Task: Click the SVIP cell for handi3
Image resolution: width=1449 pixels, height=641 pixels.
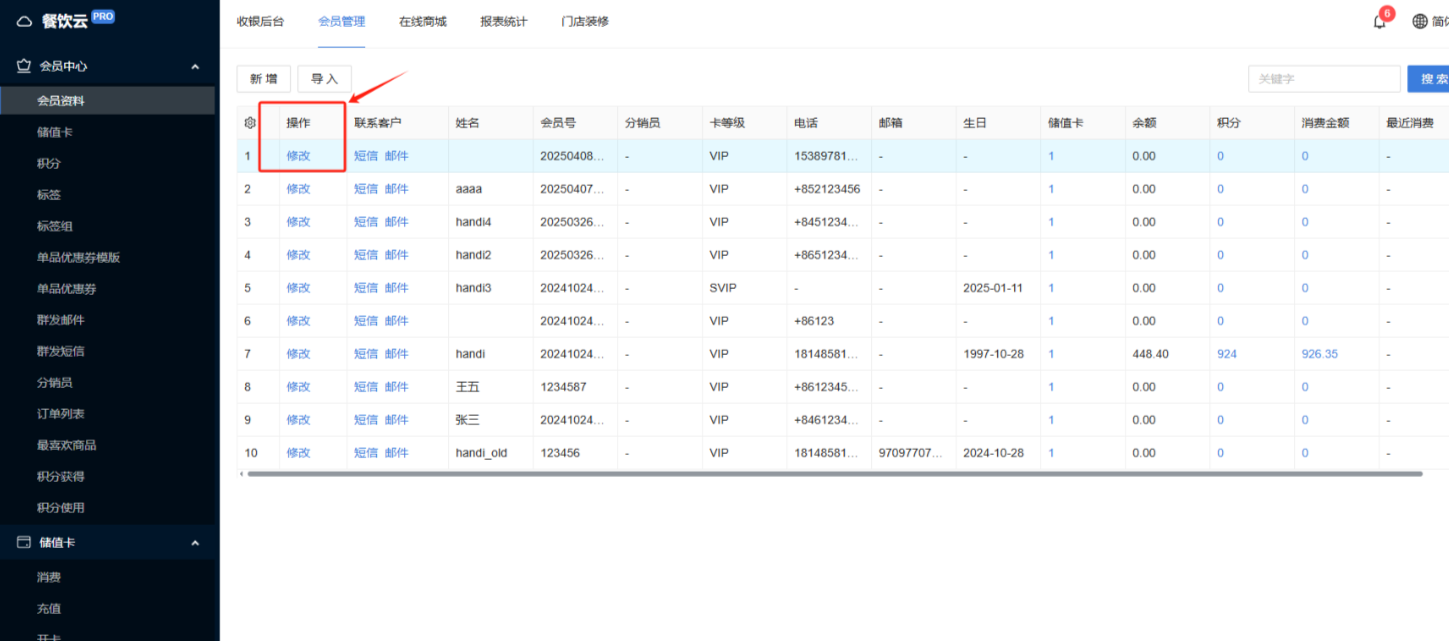Action: (723, 288)
